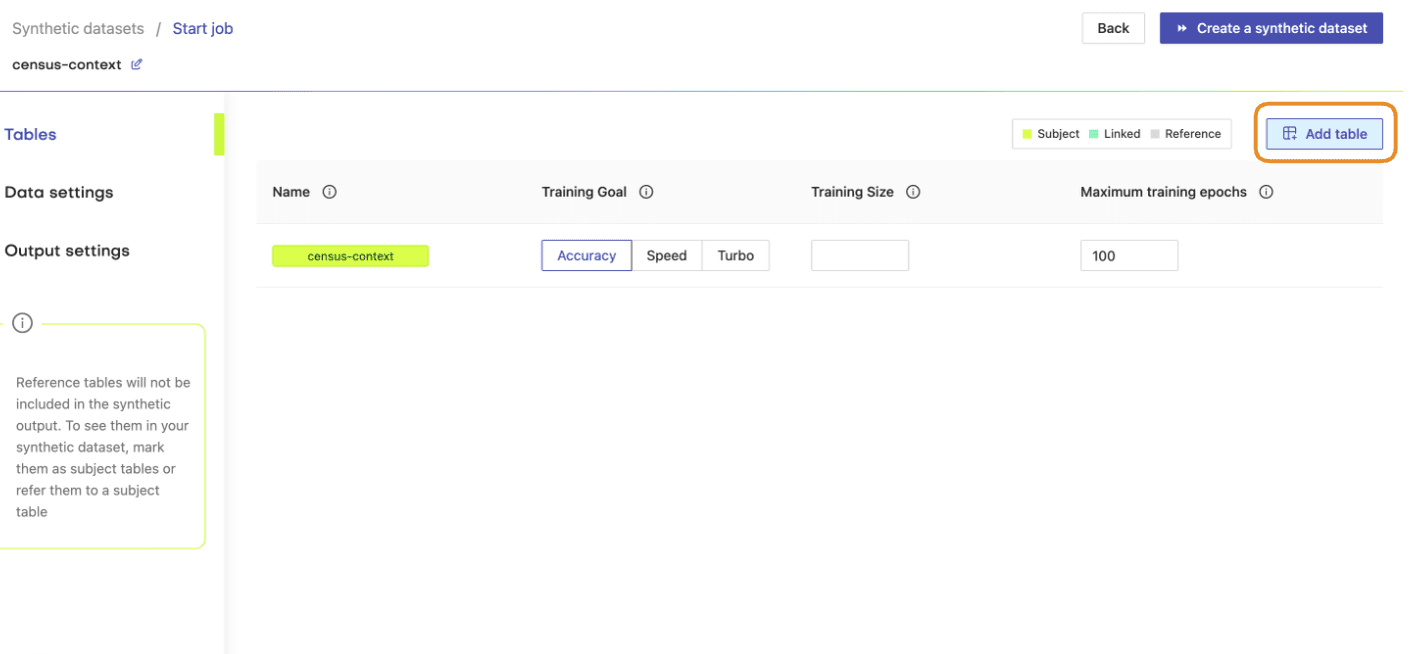Select the Speed training goal

click(x=667, y=256)
